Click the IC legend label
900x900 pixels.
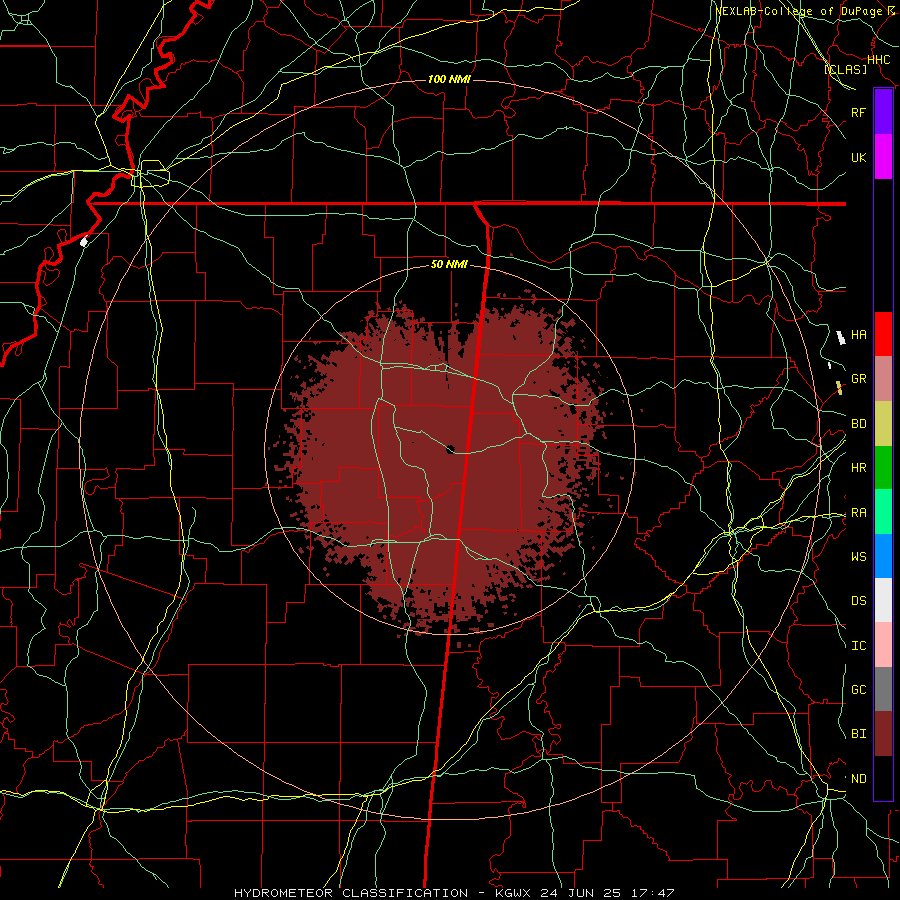click(858, 646)
